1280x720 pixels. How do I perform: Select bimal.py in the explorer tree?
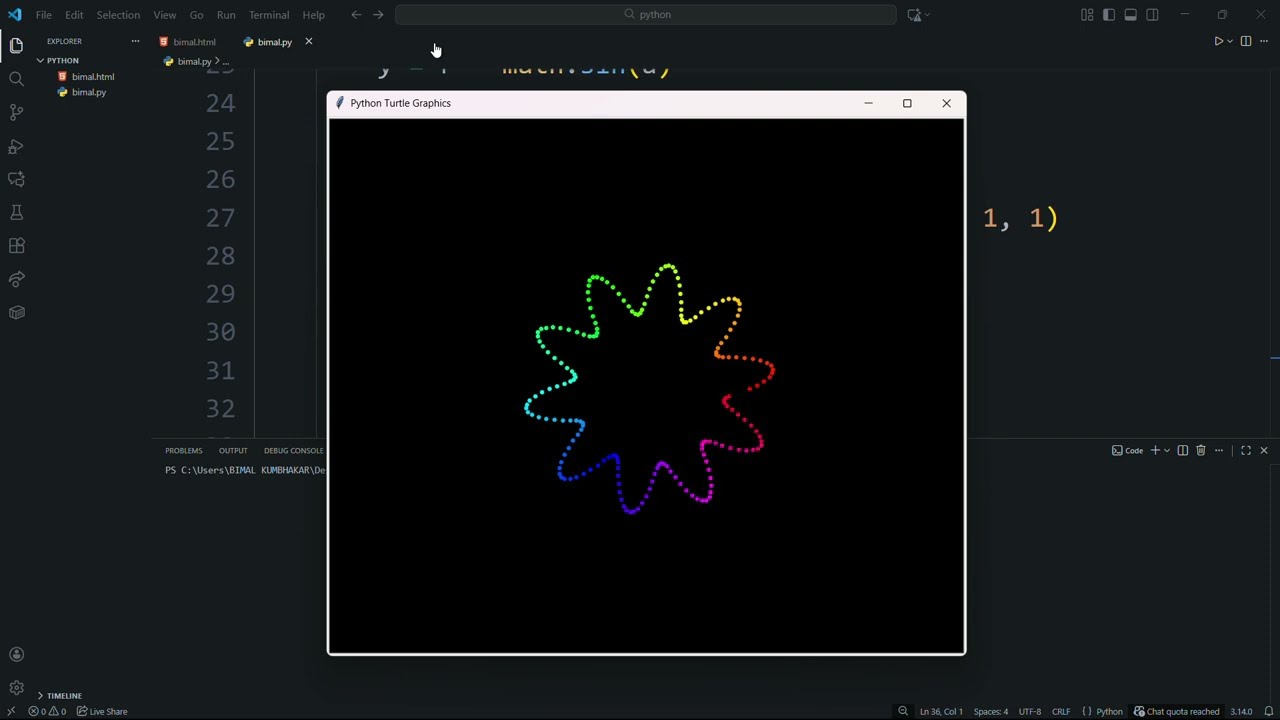coord(89,92)
